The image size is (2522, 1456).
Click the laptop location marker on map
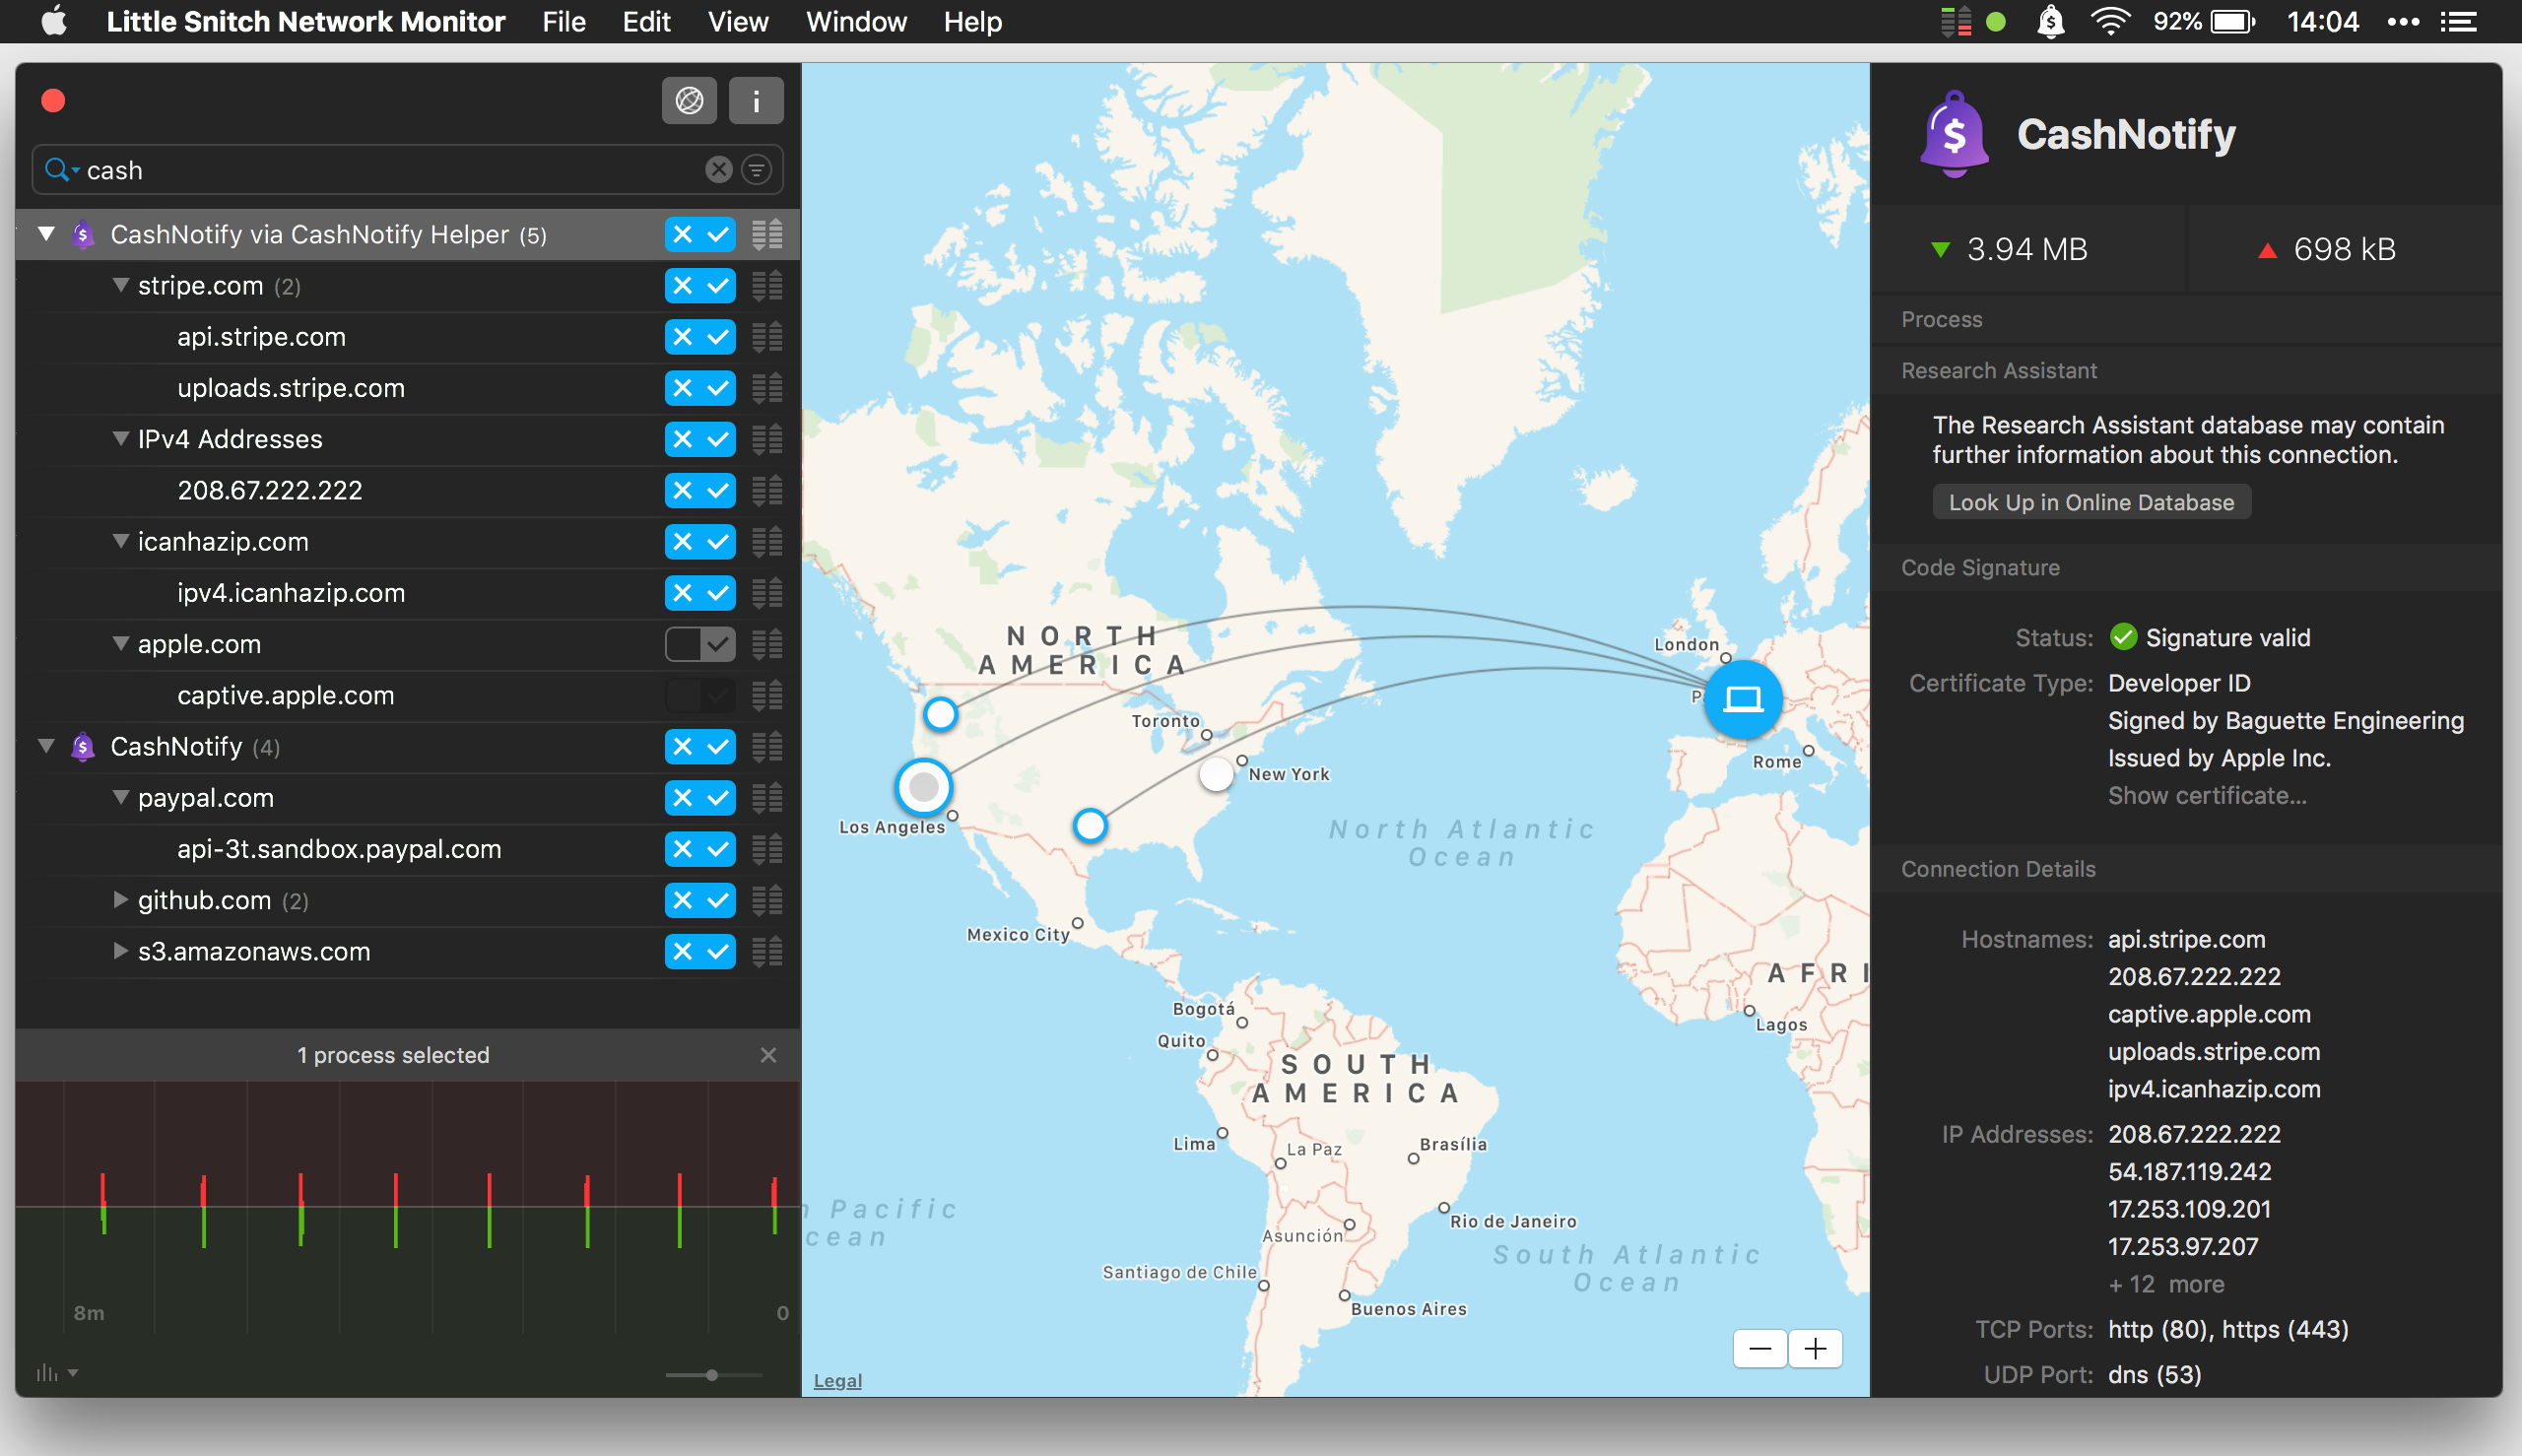[1742, 699]
